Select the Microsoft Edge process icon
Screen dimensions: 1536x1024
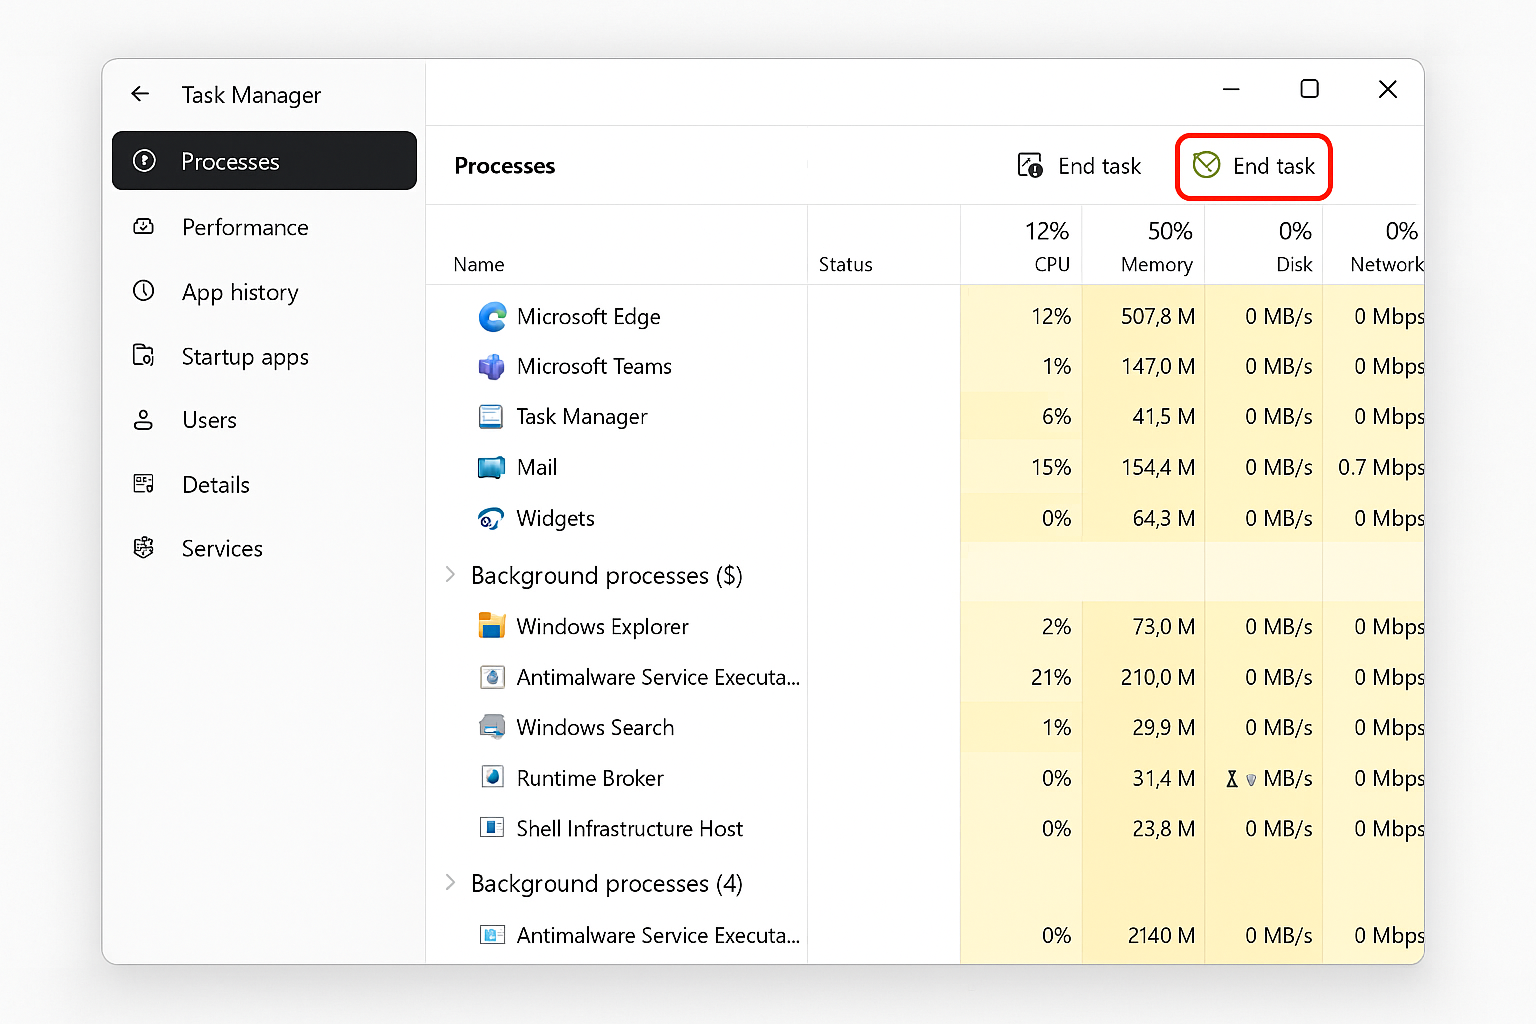coord(492,317)
